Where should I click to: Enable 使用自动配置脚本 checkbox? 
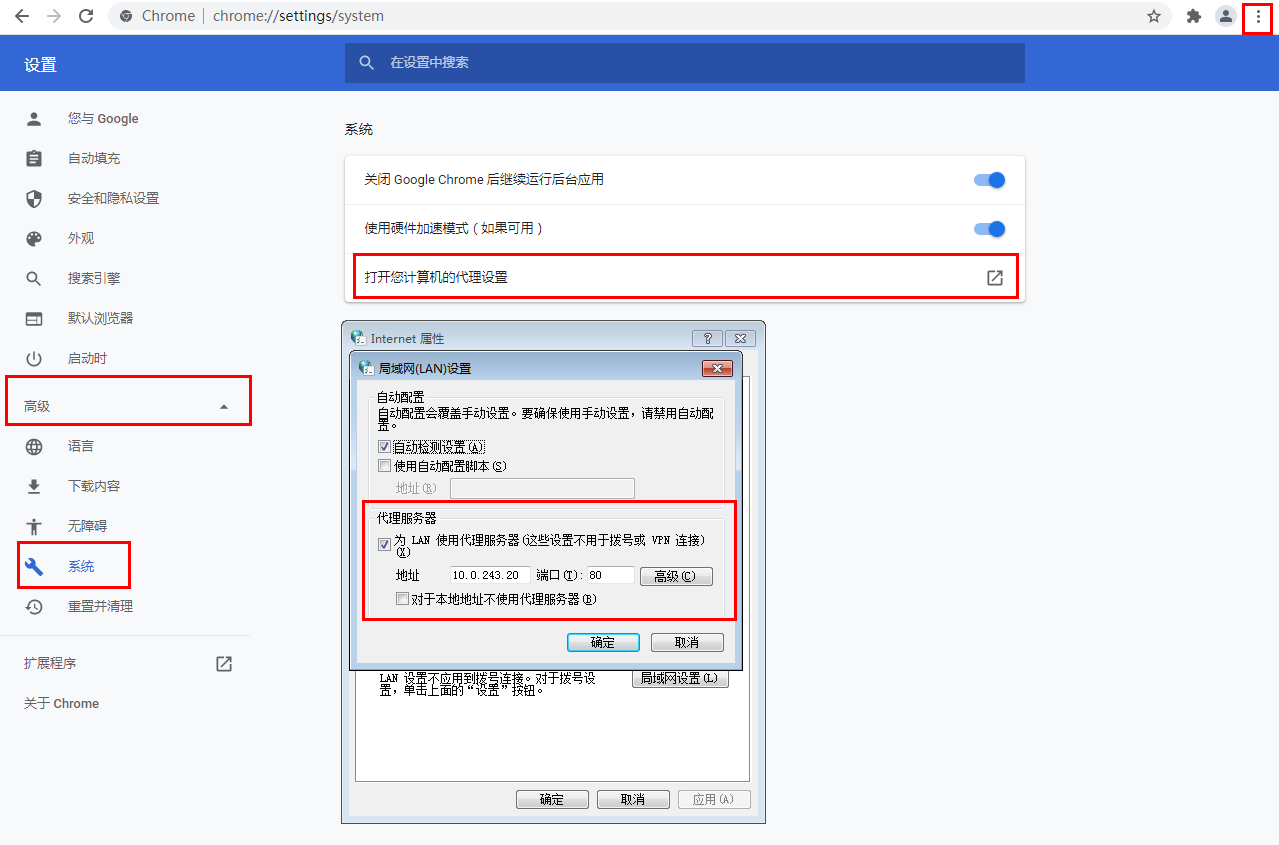384,466
